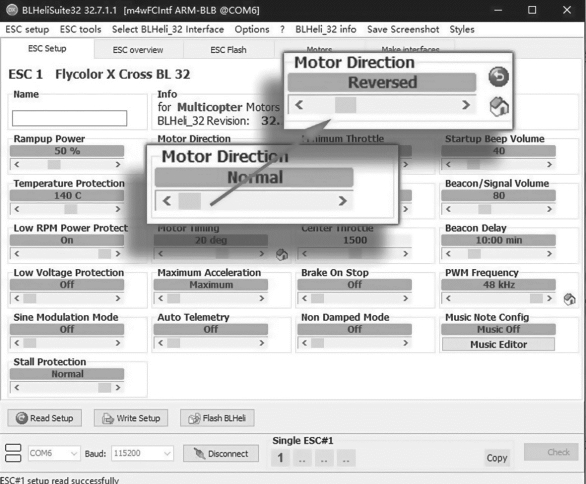
Task: Open the COM6 port dropdown
Action: pyautogui.click(x=54, y=453)
